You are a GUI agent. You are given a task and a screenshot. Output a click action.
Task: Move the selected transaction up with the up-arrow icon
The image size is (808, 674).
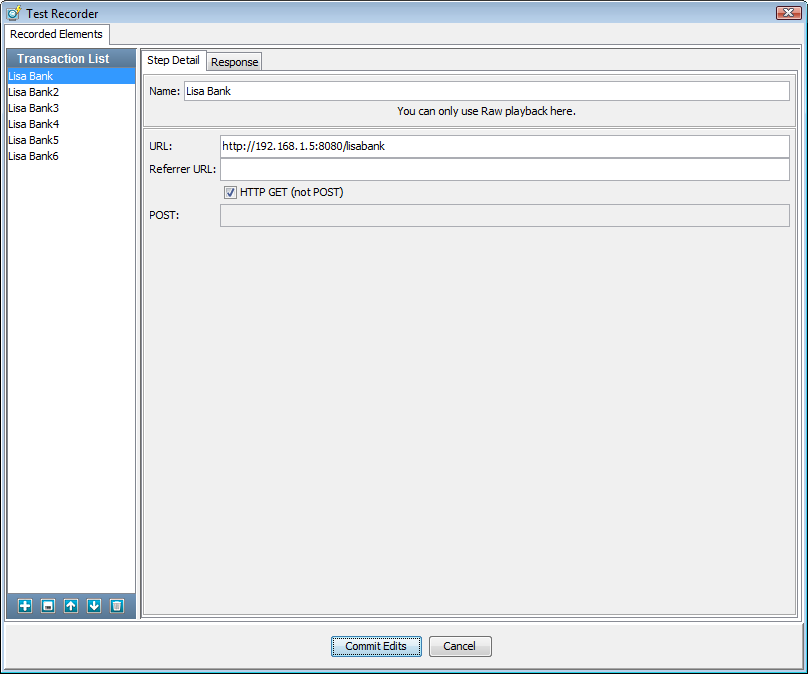[x=70, y=605]
